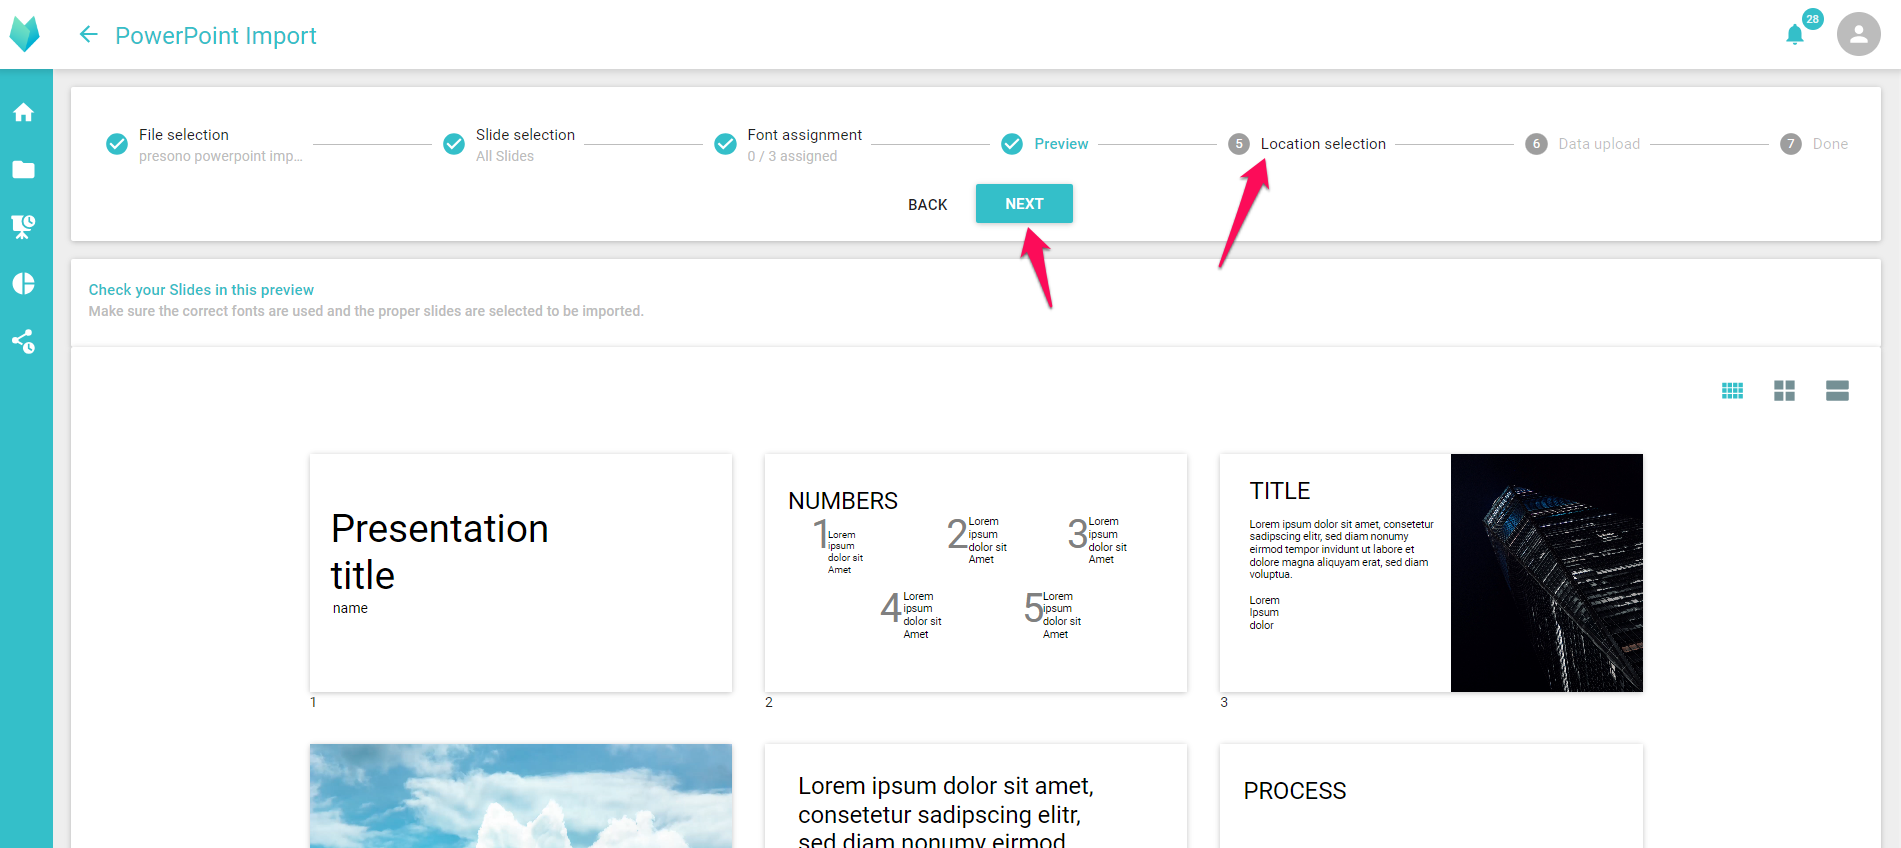Click slide number 1 label
The width and height of the screenshot is (1901, 848).
coord(313,702)
